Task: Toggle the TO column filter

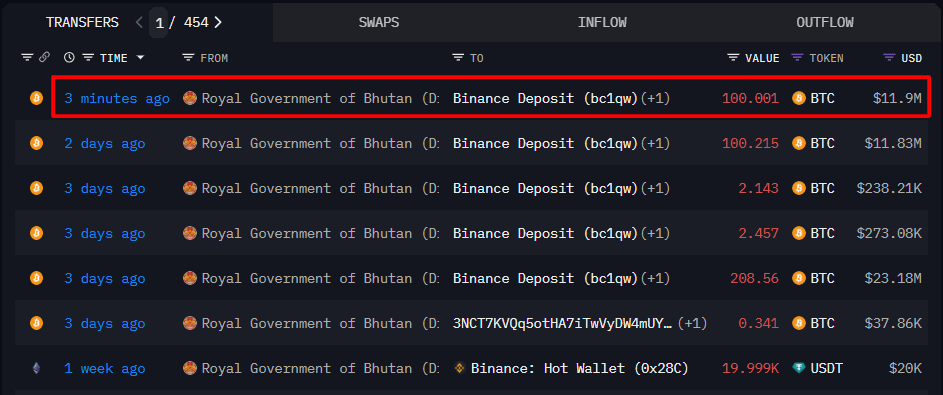Action: pos(458,58)
